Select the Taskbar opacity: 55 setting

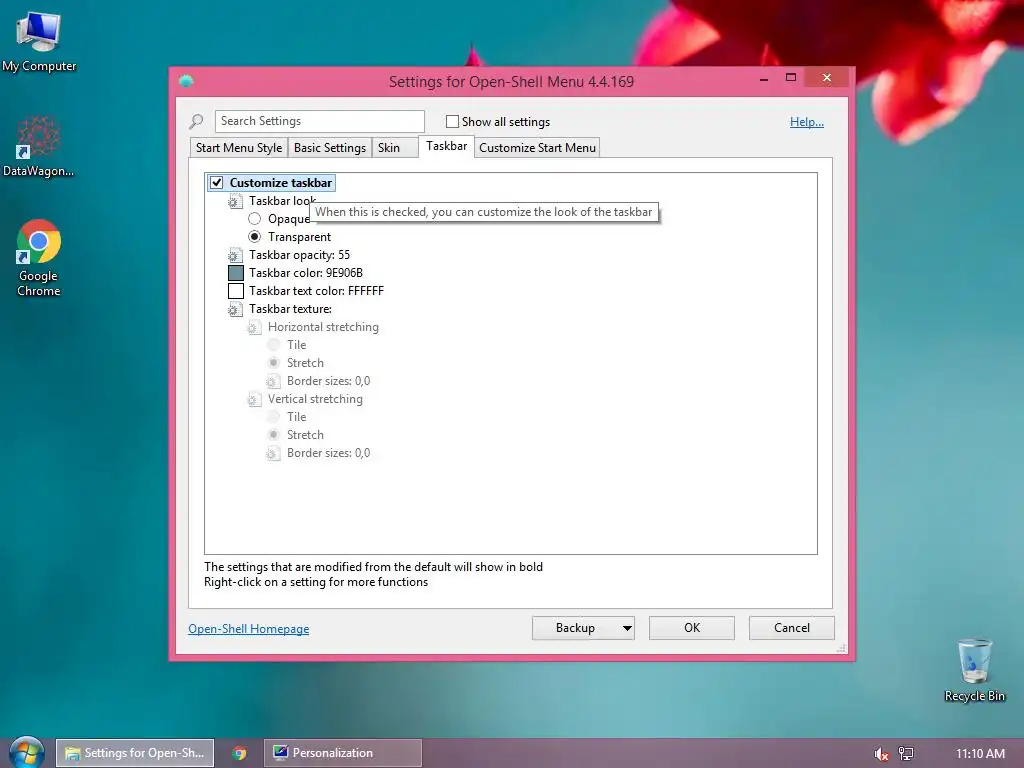tap(299, 255)
